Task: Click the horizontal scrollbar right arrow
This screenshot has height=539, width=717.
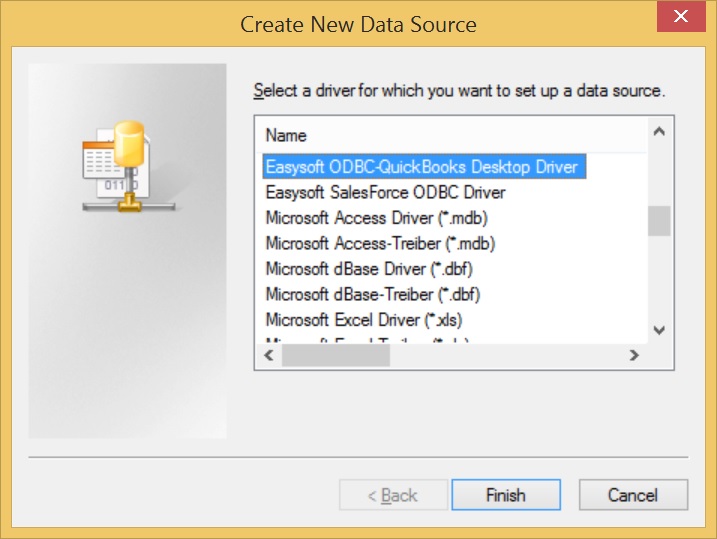Action: (x=634, y=355)
